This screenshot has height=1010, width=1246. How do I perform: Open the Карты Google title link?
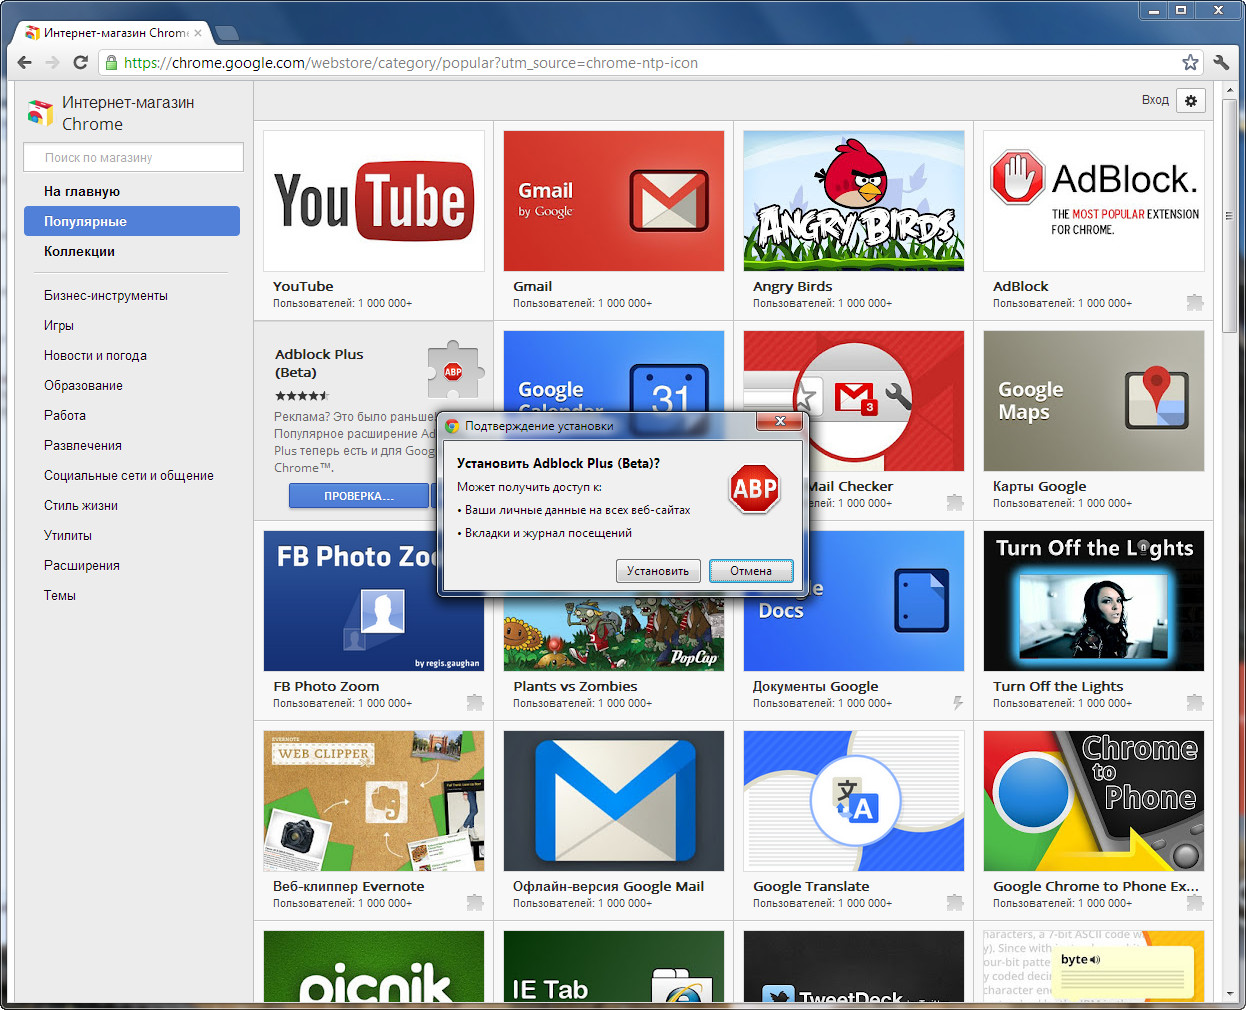click(x=1039, y=486)
